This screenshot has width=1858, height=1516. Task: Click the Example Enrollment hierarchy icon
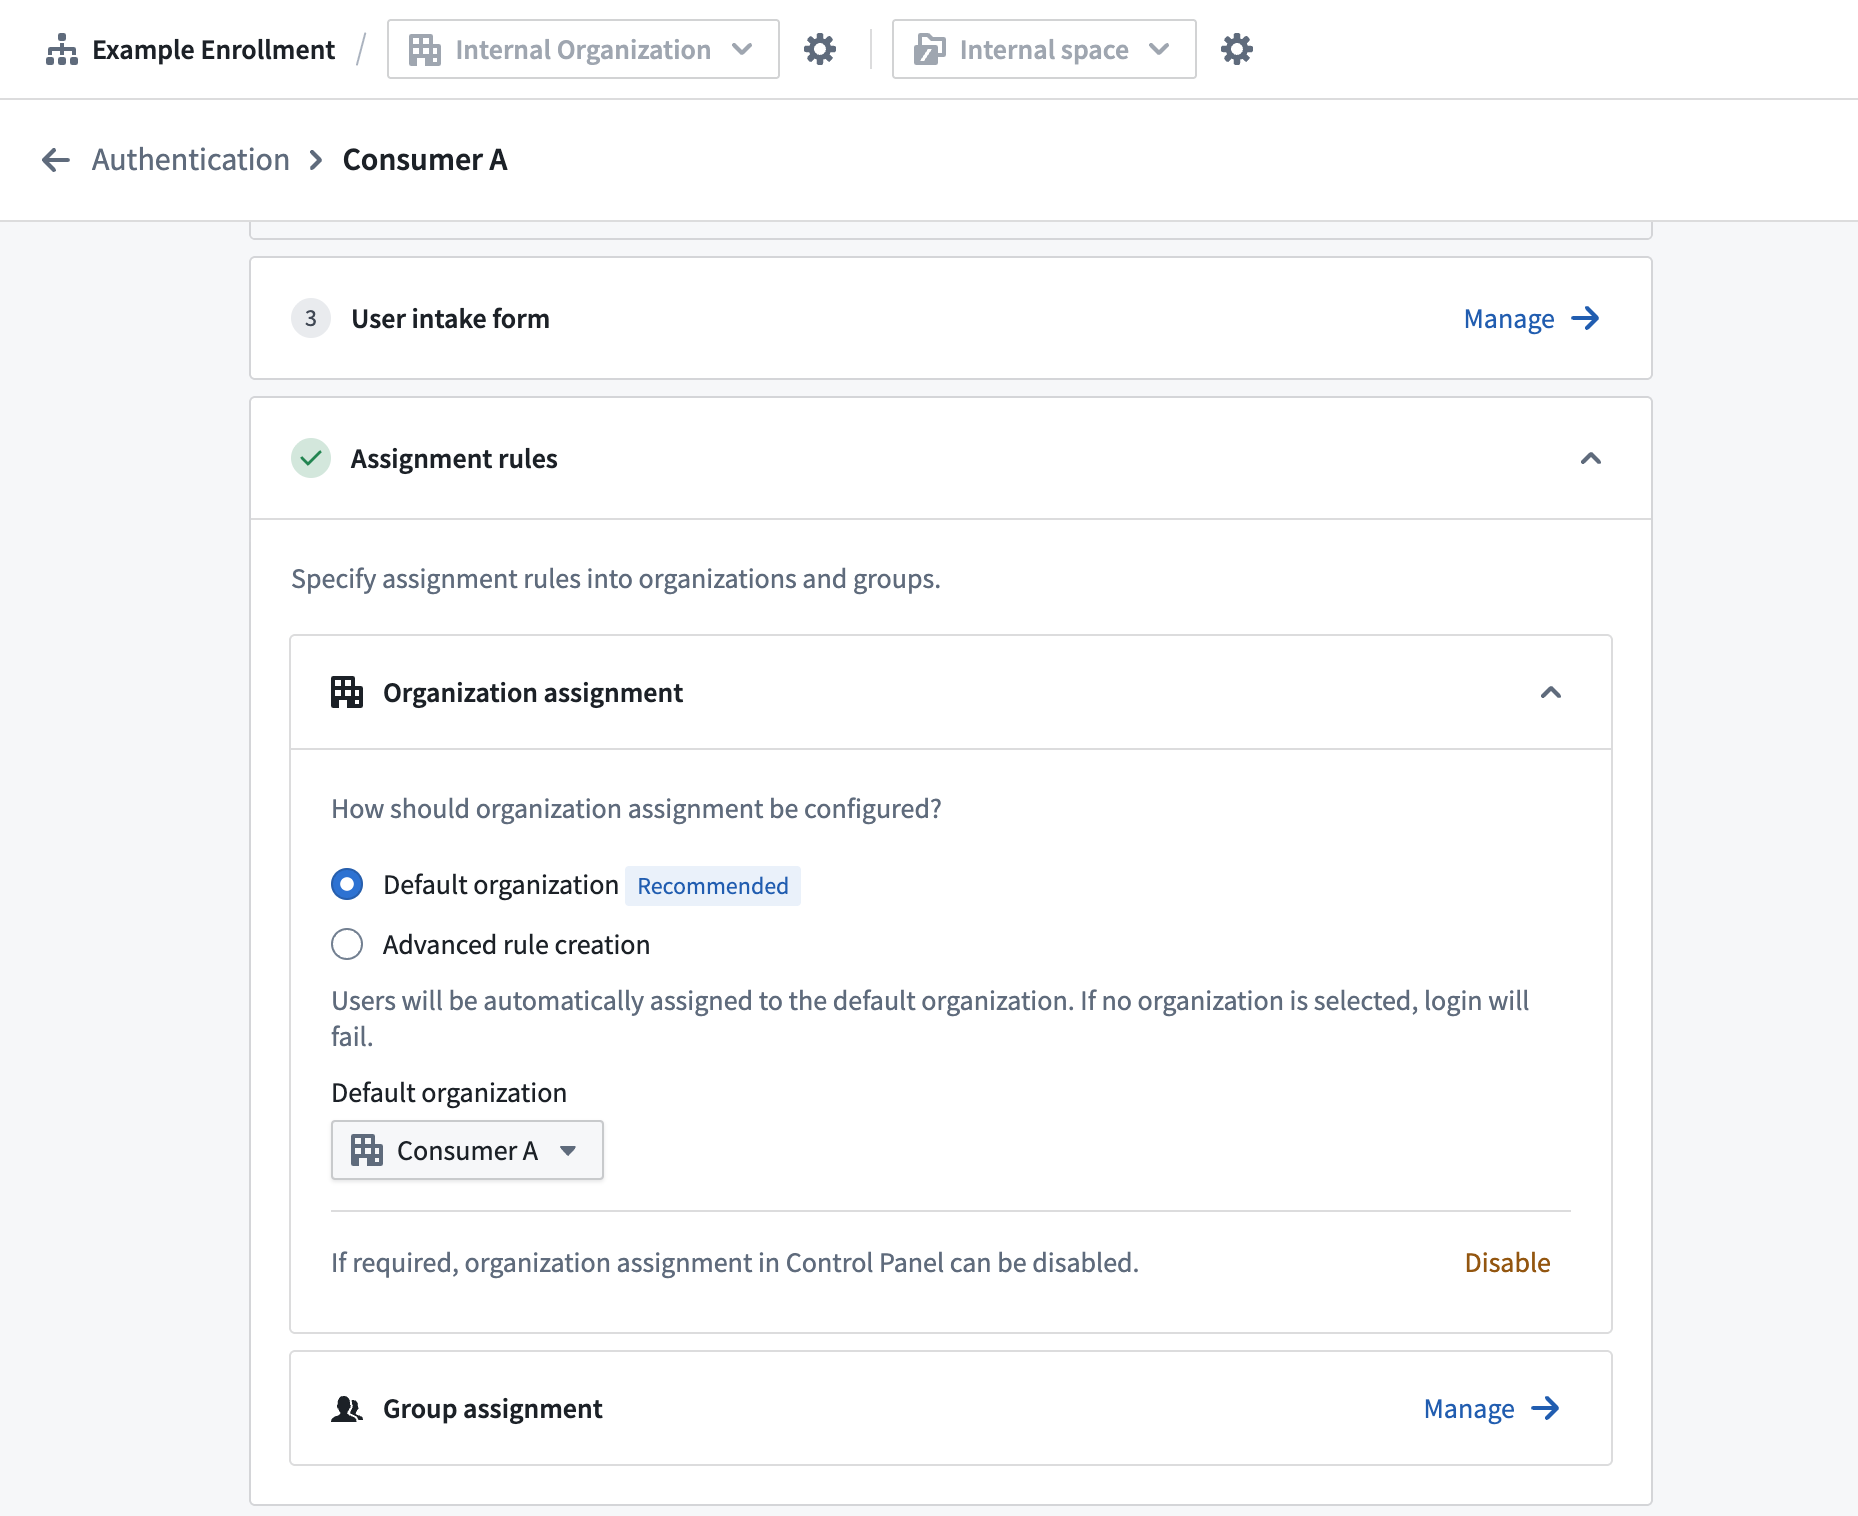coord(61,50)
